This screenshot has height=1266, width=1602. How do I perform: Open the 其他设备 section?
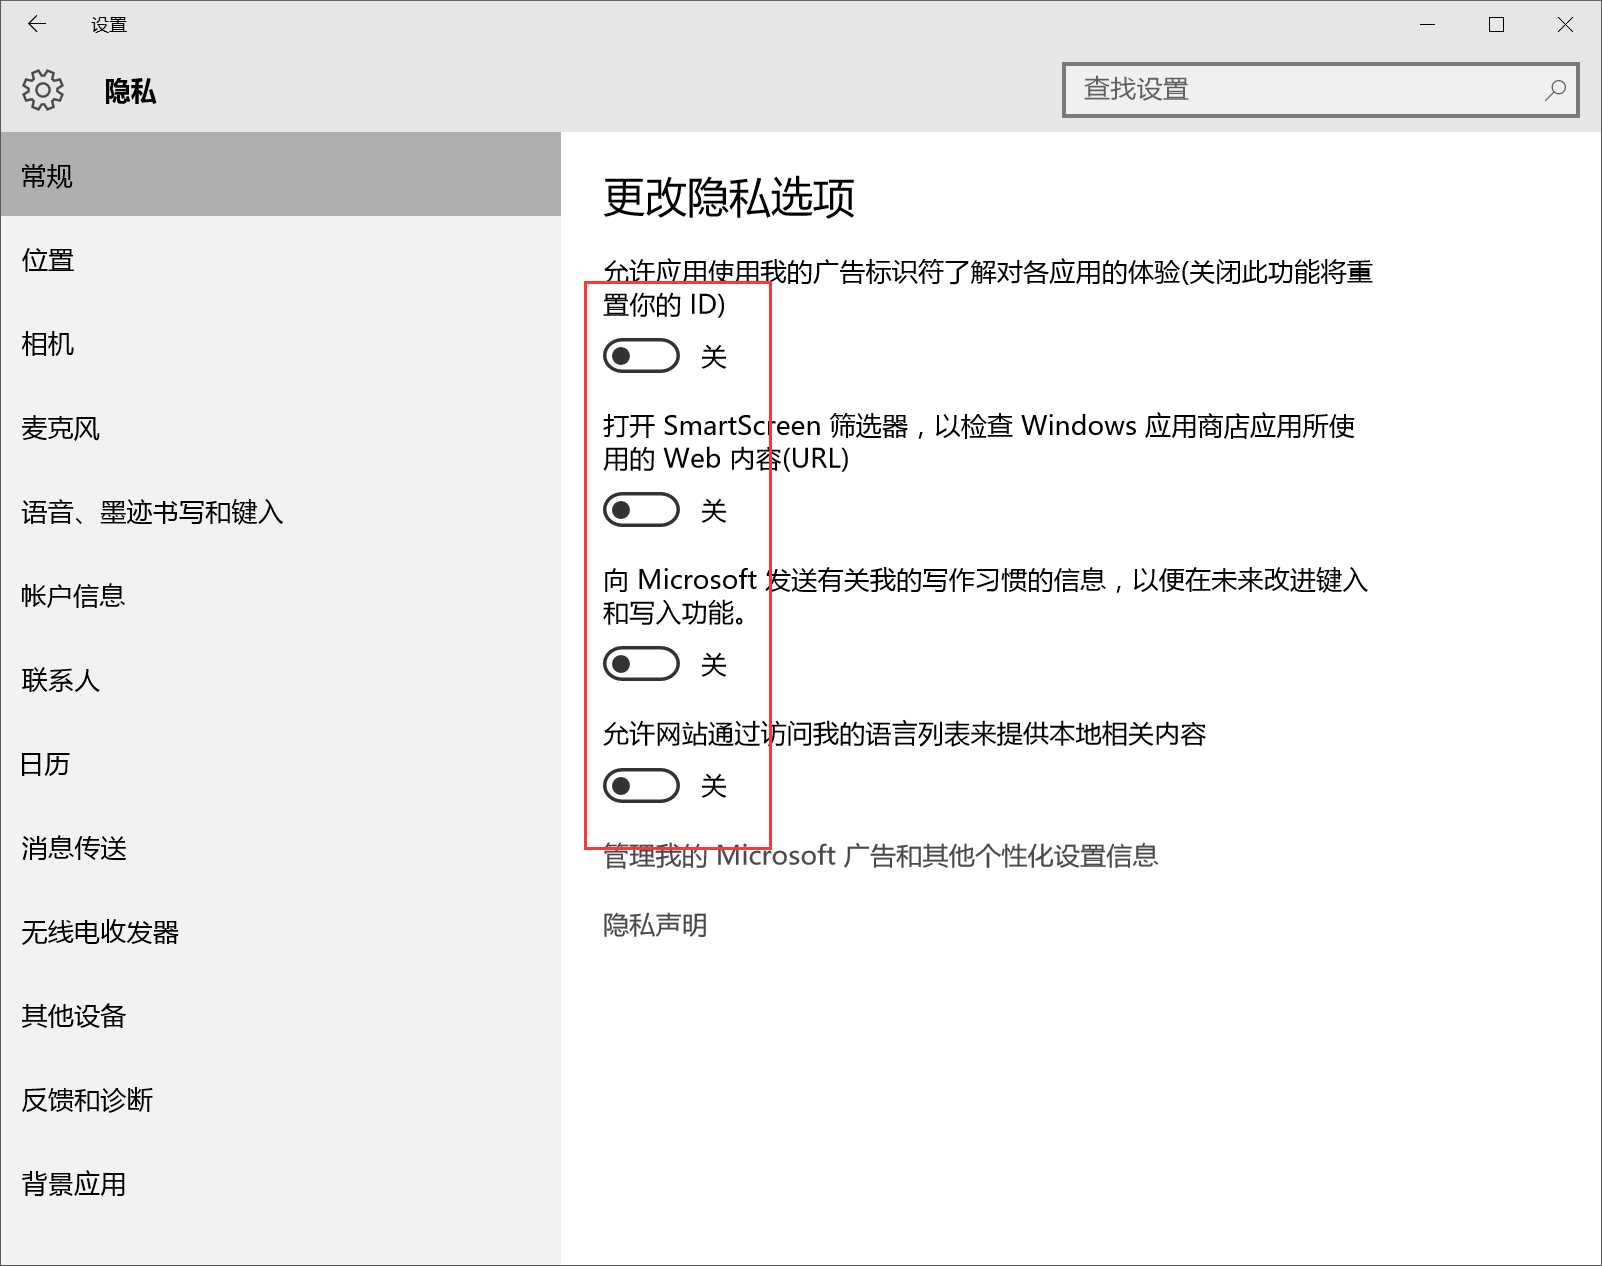tap(281, 1016)
